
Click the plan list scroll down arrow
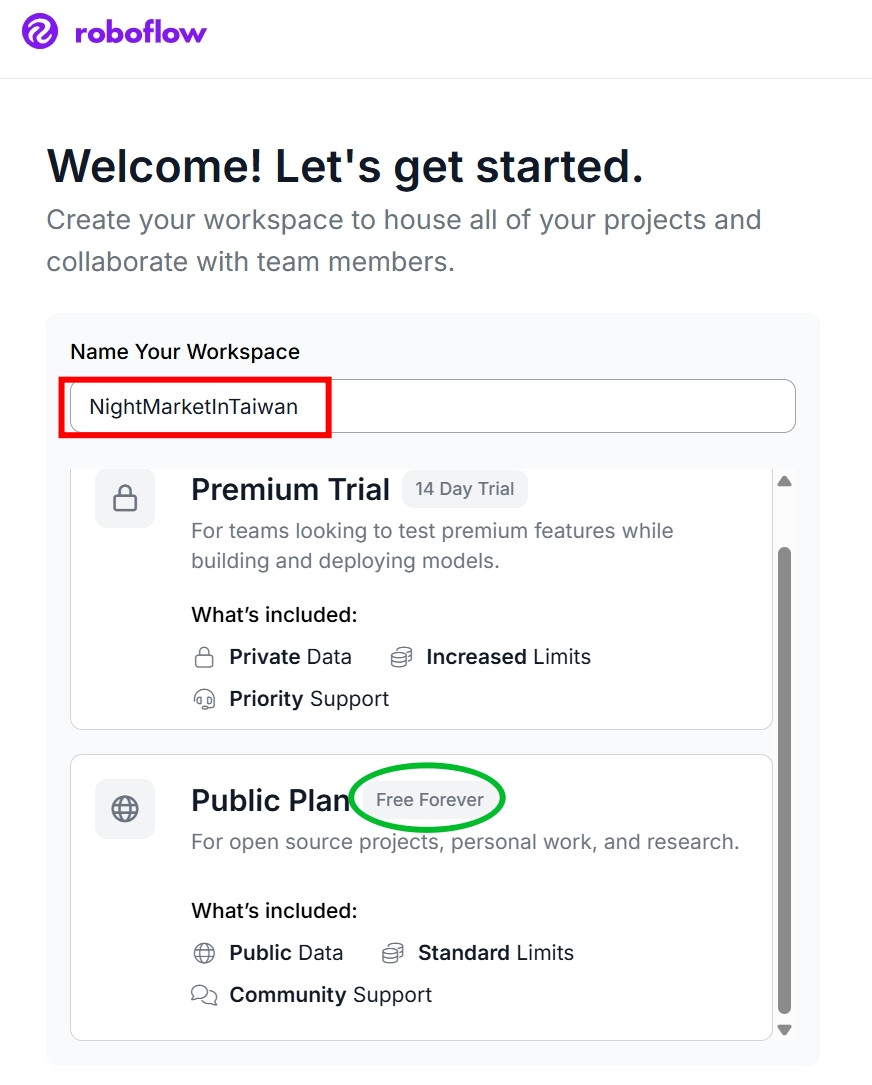point(785,1029)
